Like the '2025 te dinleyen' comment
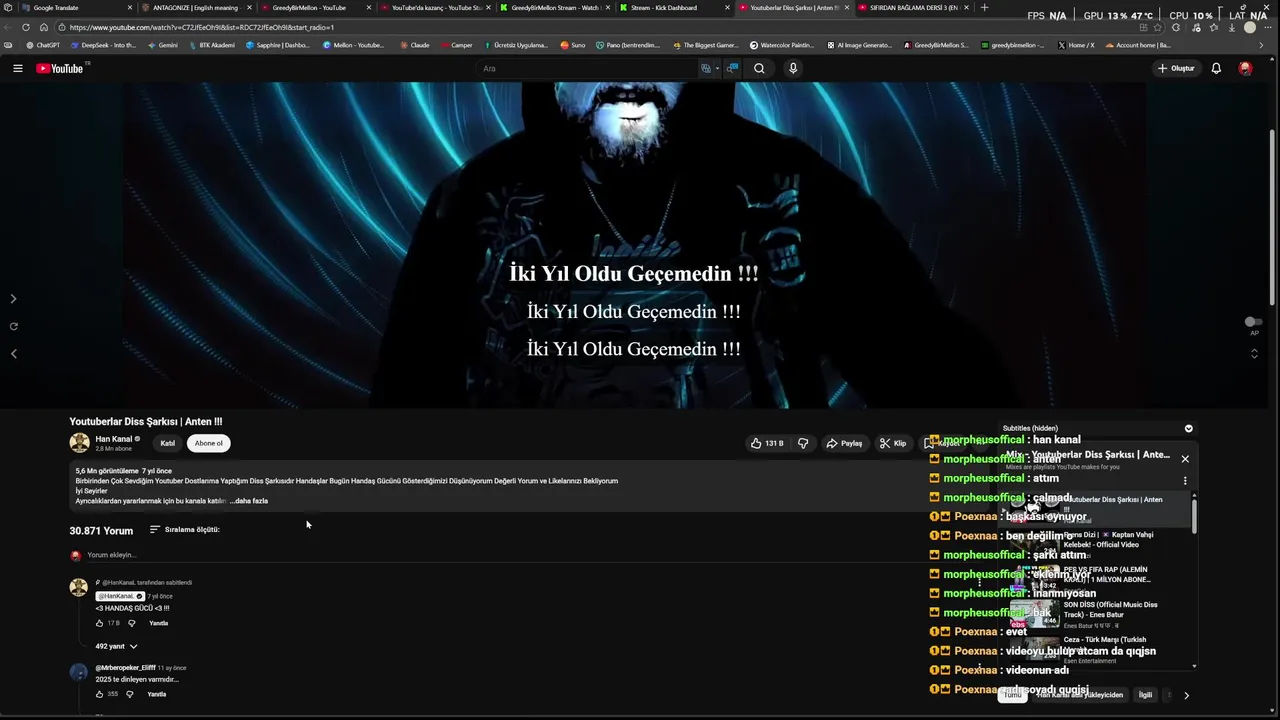The height and width of the screenshot is (720, 1280). [99, 694]
